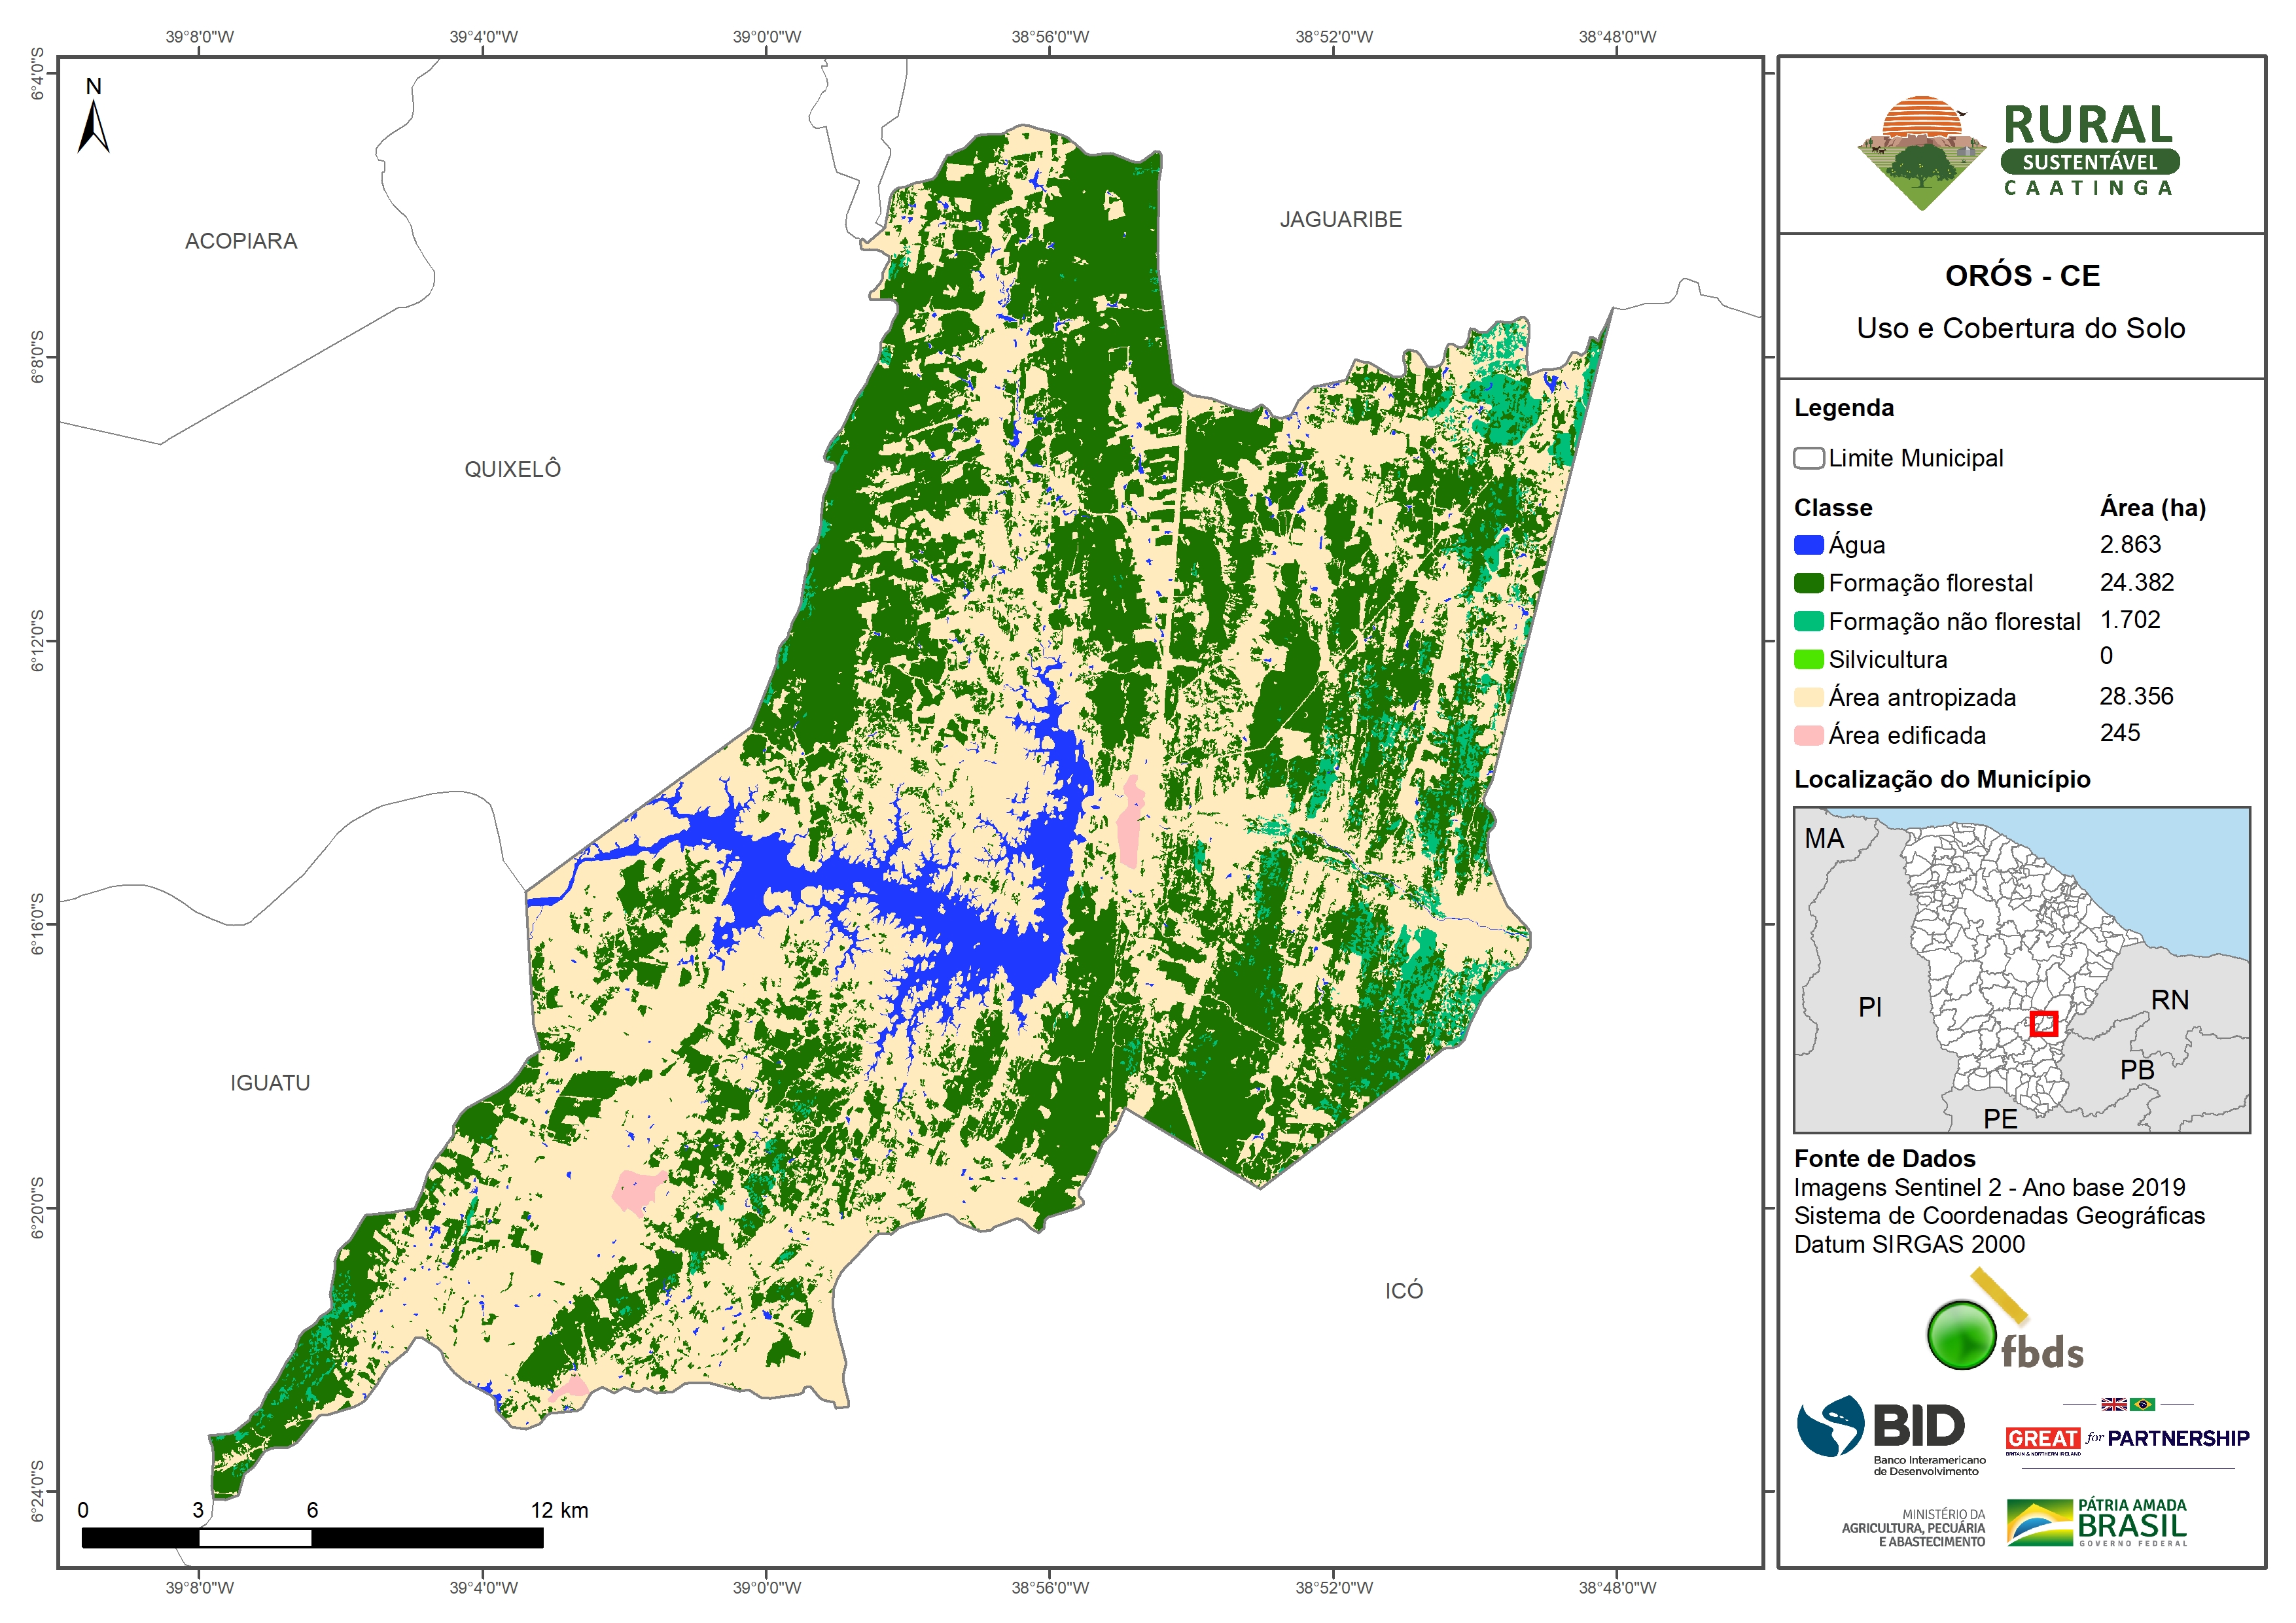Screen dimensions: 2296x1623
Task: Click the Limite Municipal legend symbol
Action: [x=1808, y=458]
